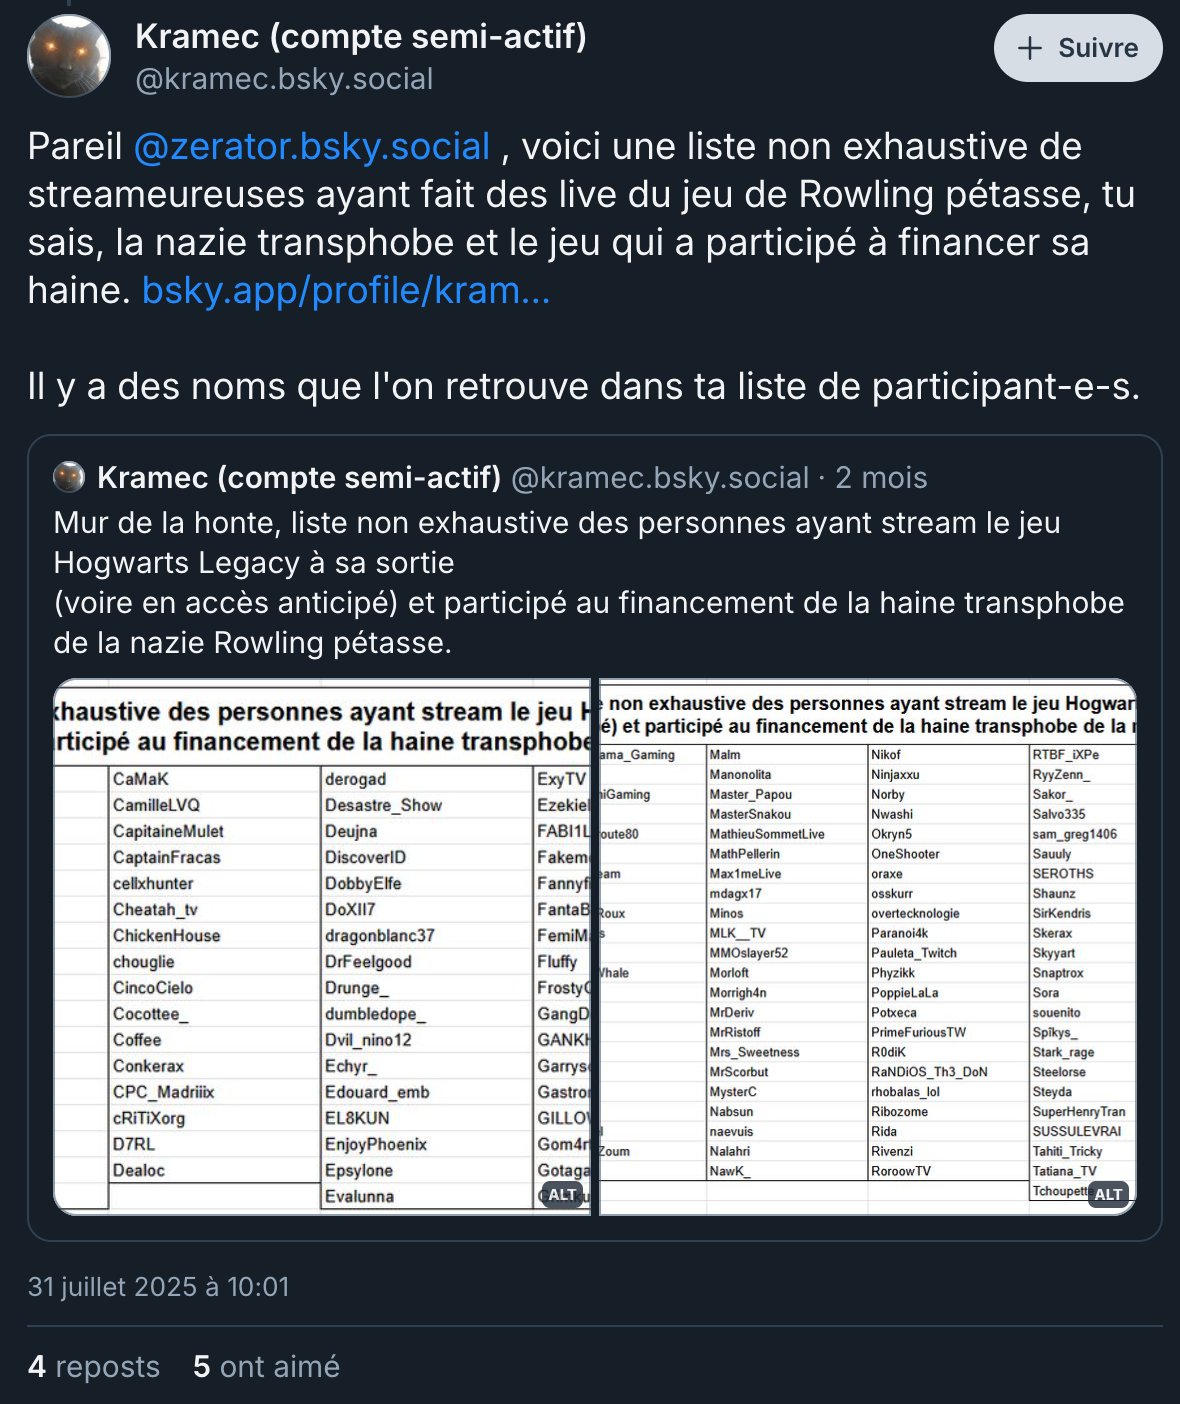
Task: Enlarge the right spreadsheet image listing Malm
Action: point(867,950)
